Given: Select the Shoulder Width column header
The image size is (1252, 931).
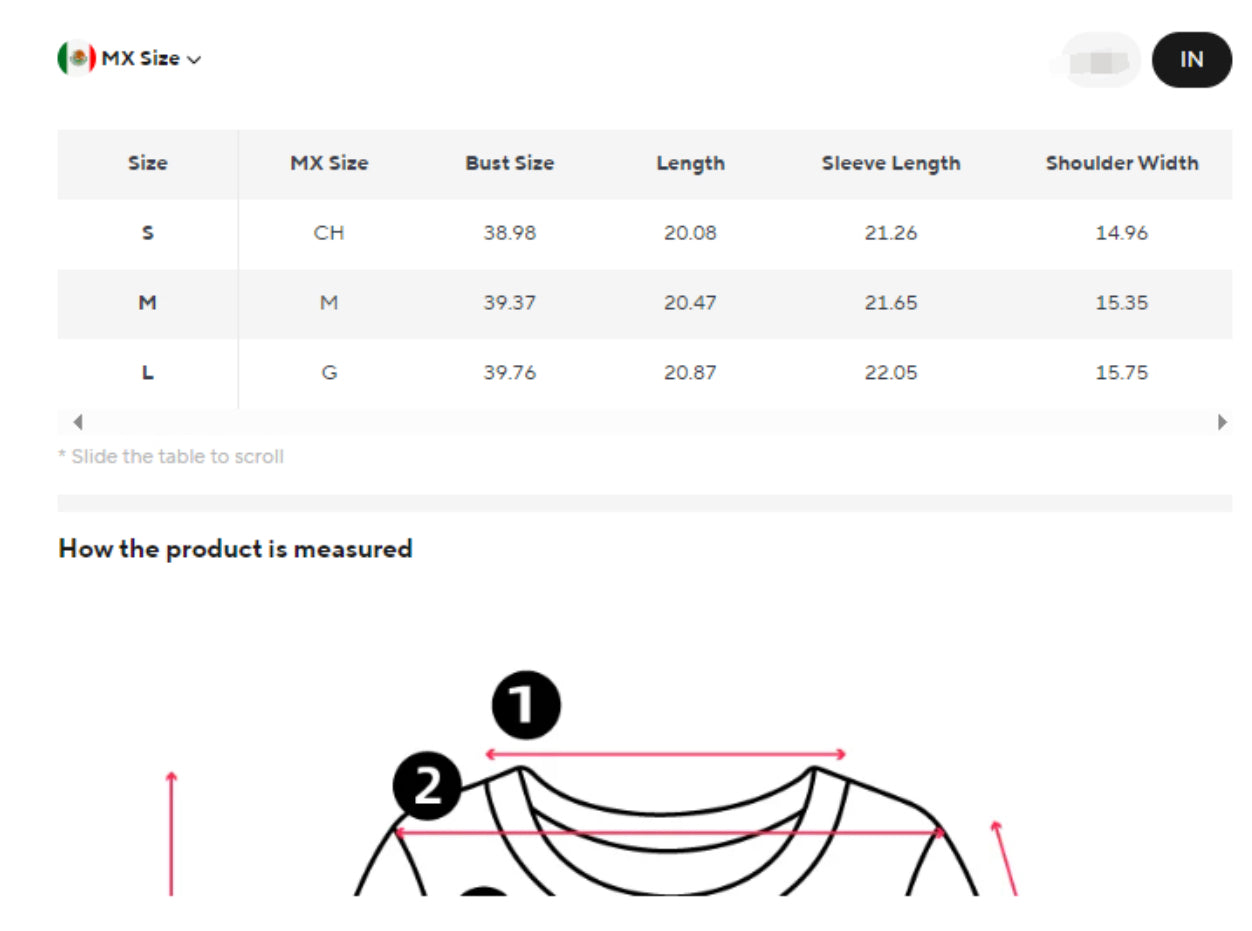Looking at the screenshot, I should tap(1121, 164).
